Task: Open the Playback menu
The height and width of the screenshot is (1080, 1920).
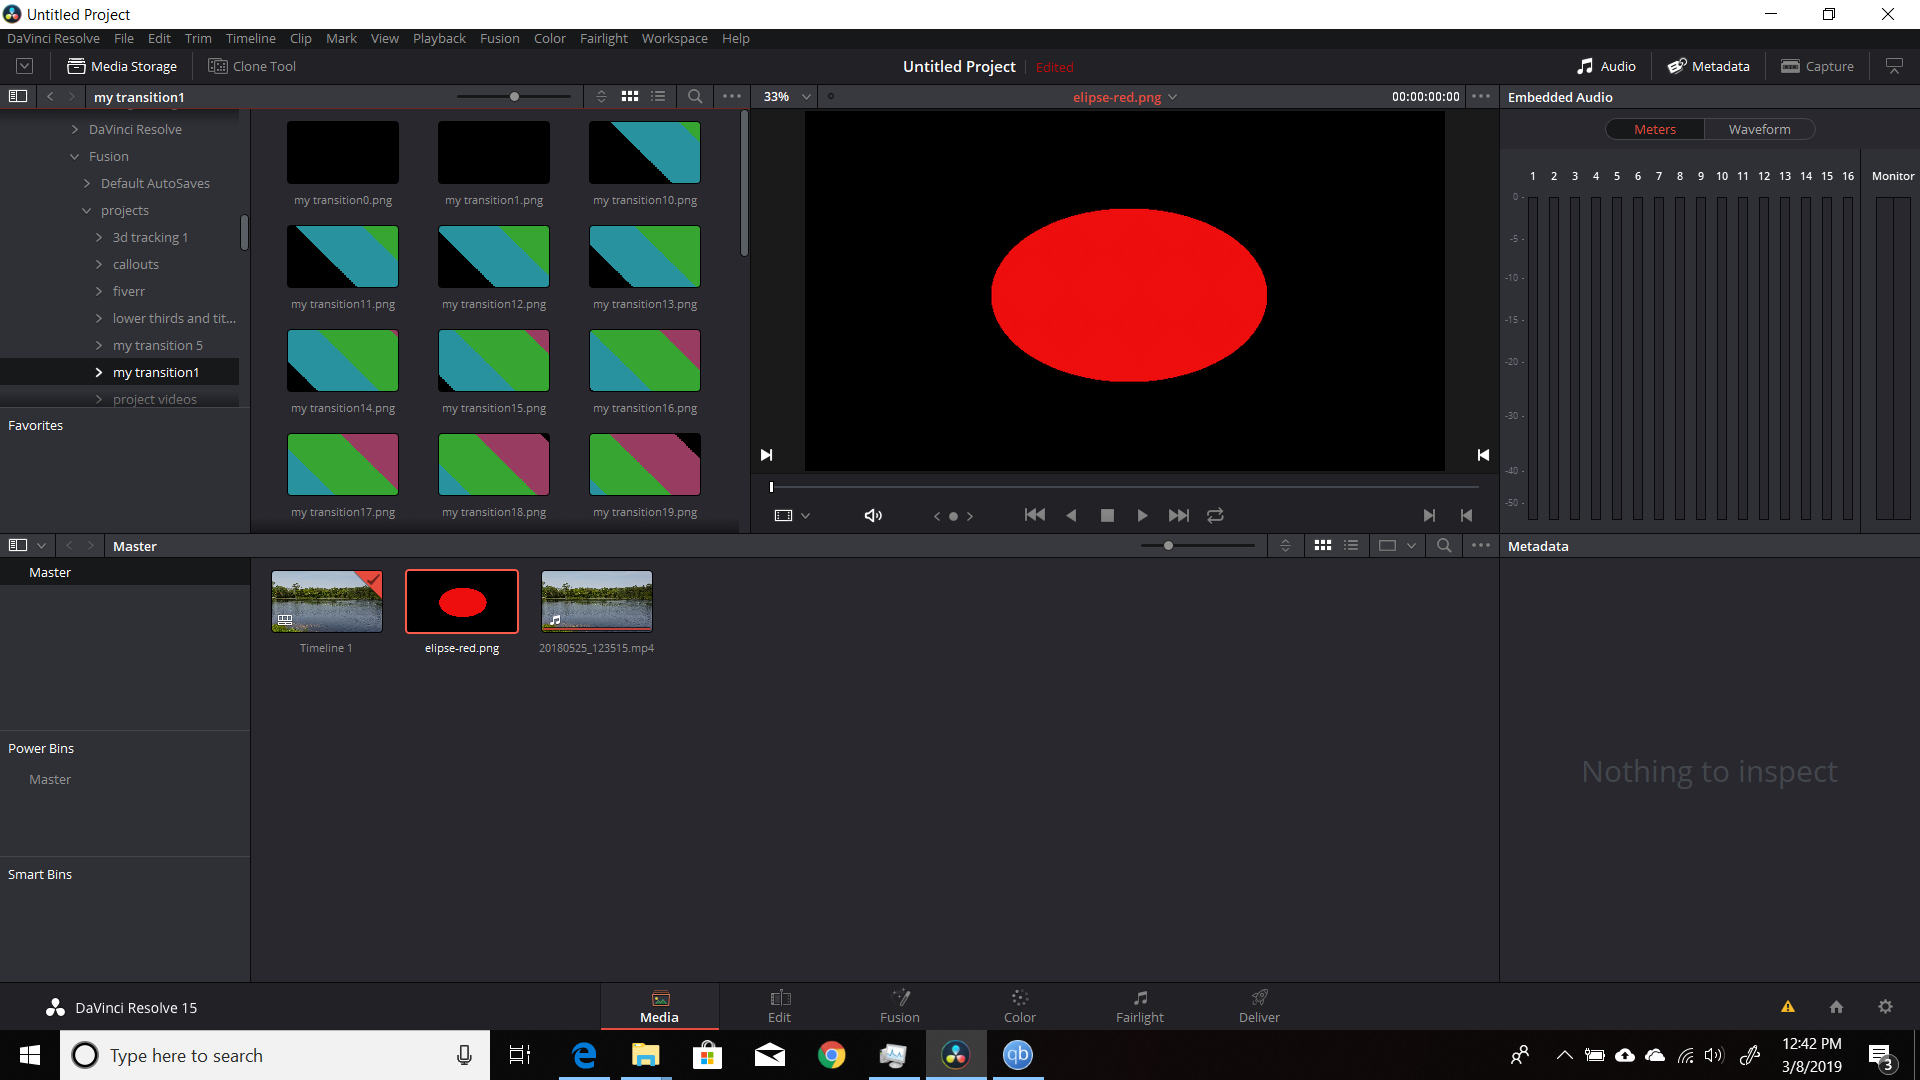Action: click(439, 38)
